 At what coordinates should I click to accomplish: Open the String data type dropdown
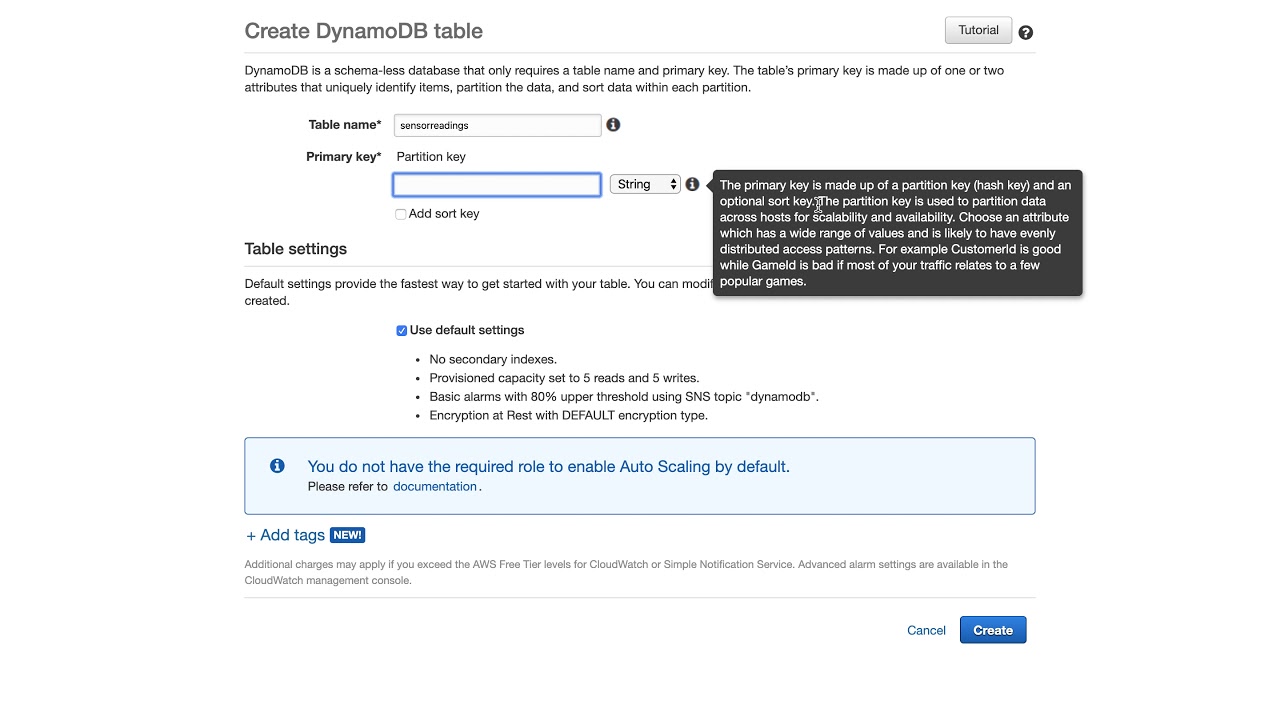(x=645, y=184)
